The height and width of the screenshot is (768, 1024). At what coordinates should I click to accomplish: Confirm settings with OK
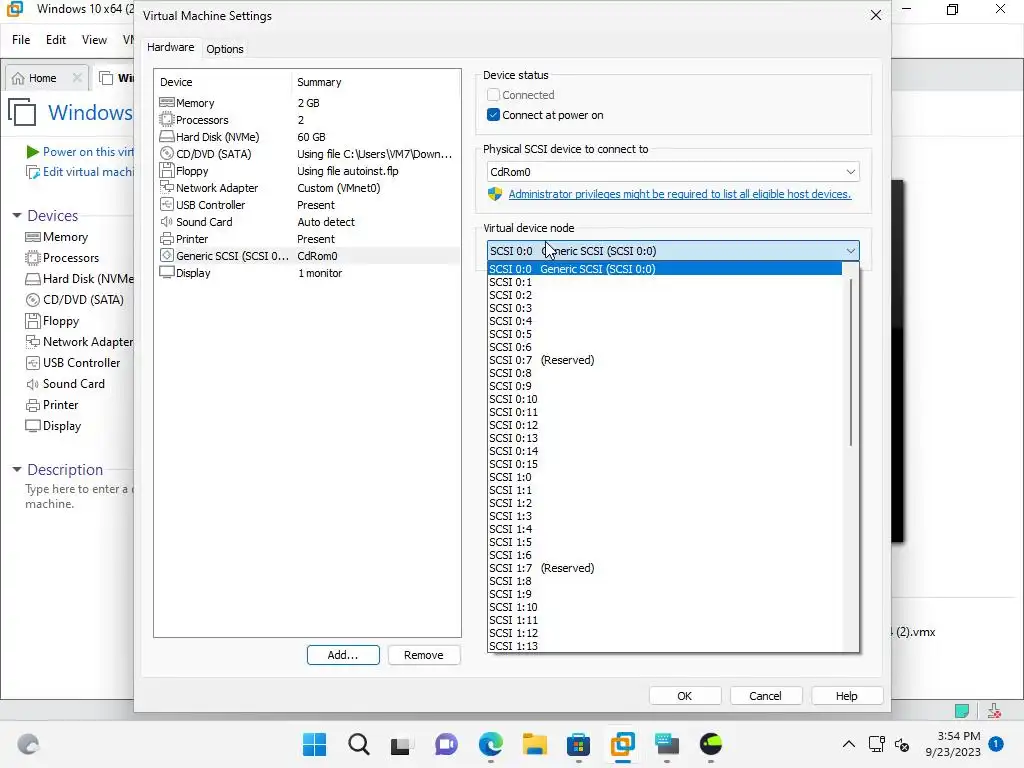pyautogui.click(x=684, y=696)
